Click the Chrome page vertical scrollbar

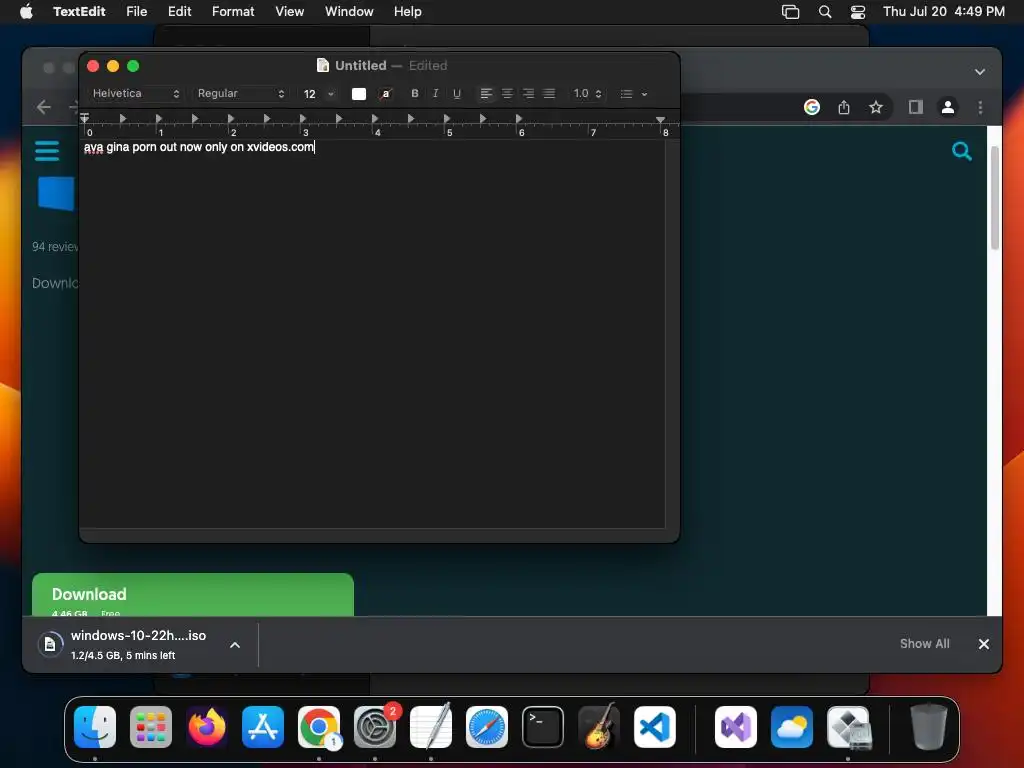995,198
